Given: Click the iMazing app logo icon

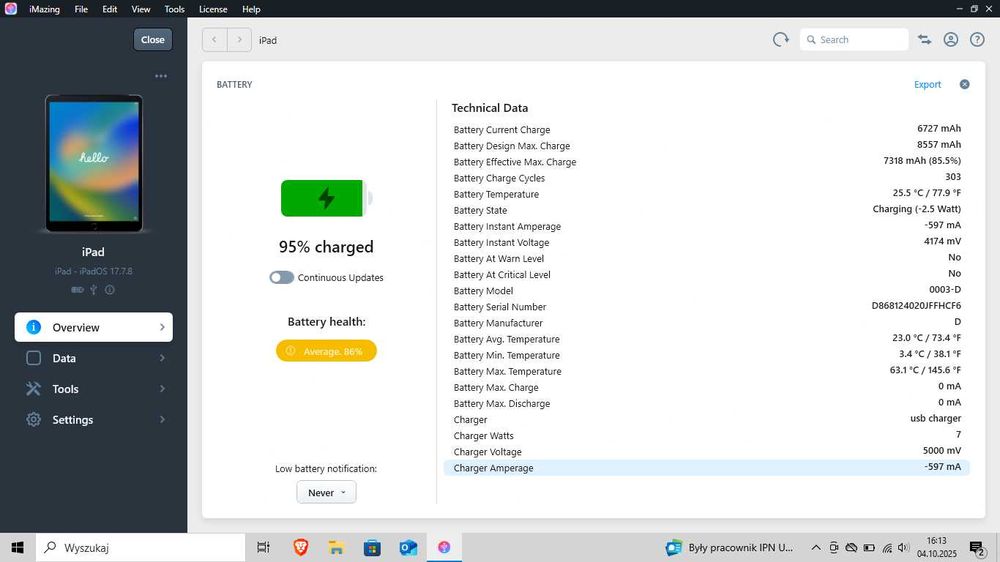Looking at the screenshot, I should [x=10, y=9].
